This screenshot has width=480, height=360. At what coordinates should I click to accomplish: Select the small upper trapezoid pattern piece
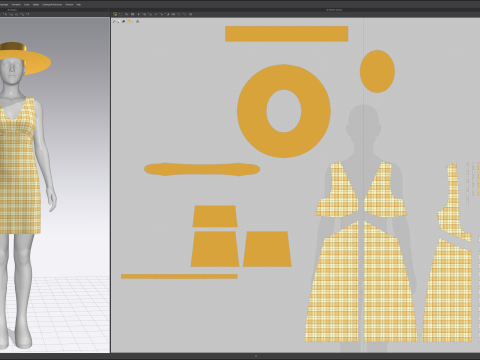(215, 216)
